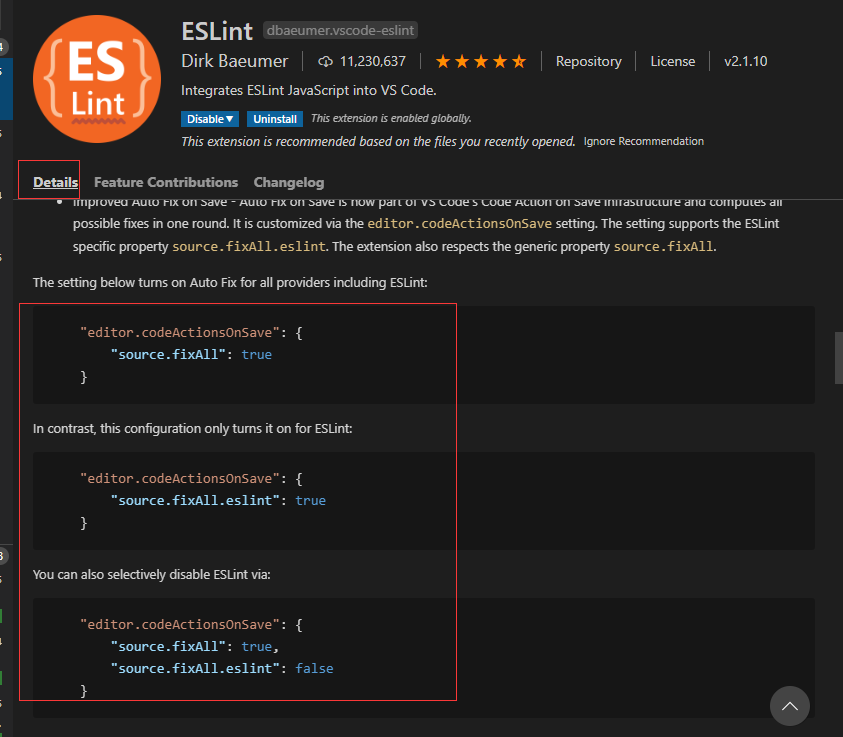Open the extension Repository link
The width and height of the screenshot is (843, 737).
(588, 61)
